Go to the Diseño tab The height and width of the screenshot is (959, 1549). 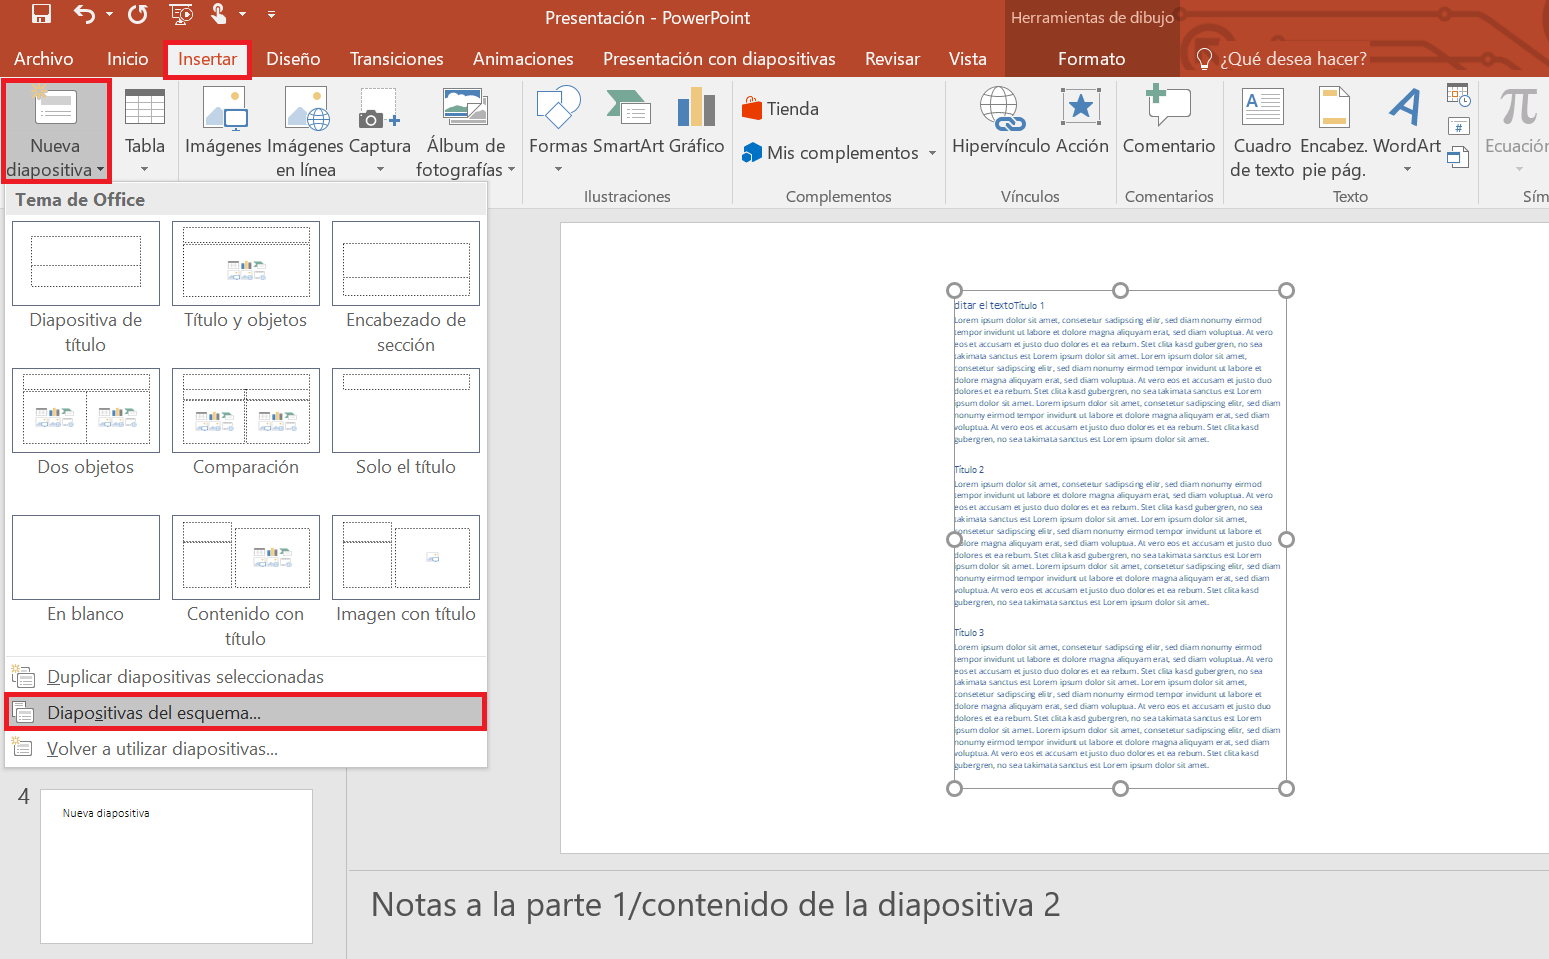pos(293,59)
